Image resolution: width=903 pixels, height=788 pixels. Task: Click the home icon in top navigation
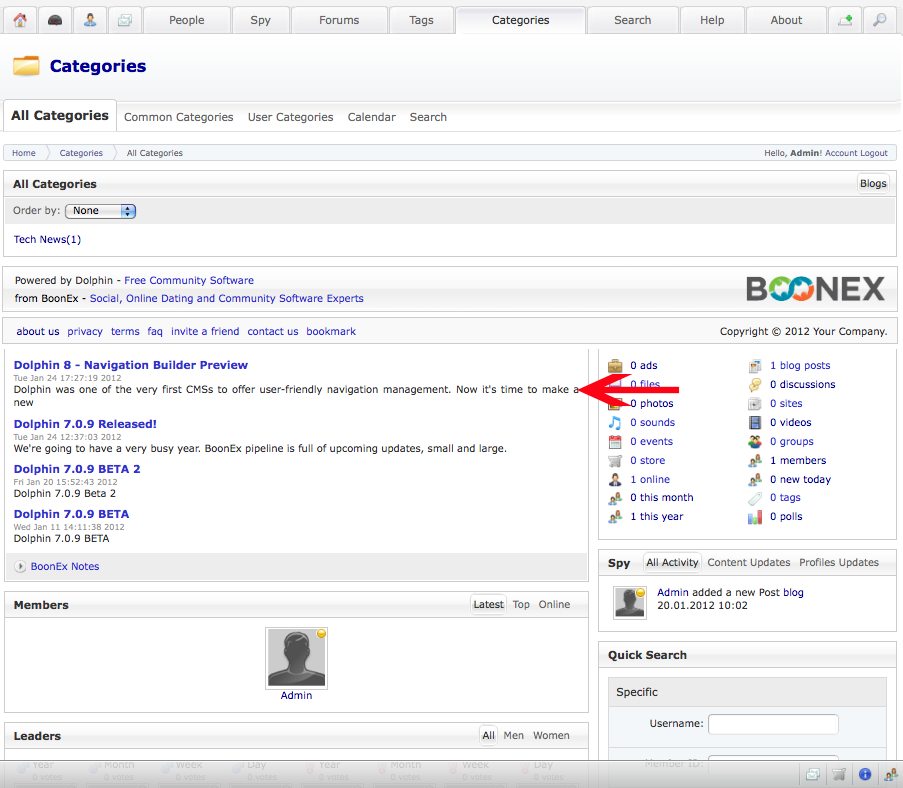pos(20,20)
